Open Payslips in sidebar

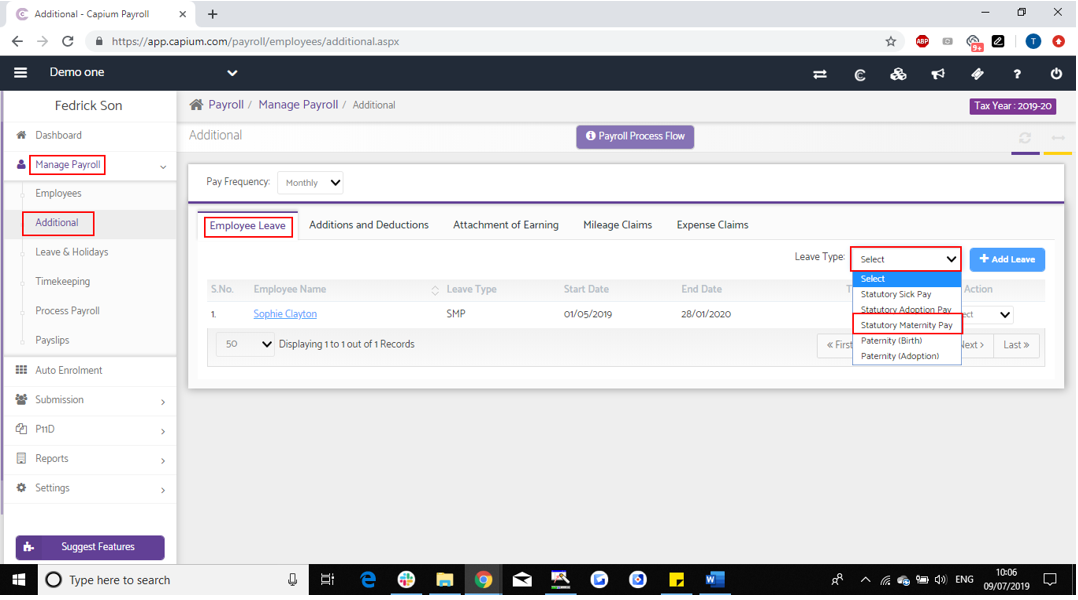tap(52, 340)
